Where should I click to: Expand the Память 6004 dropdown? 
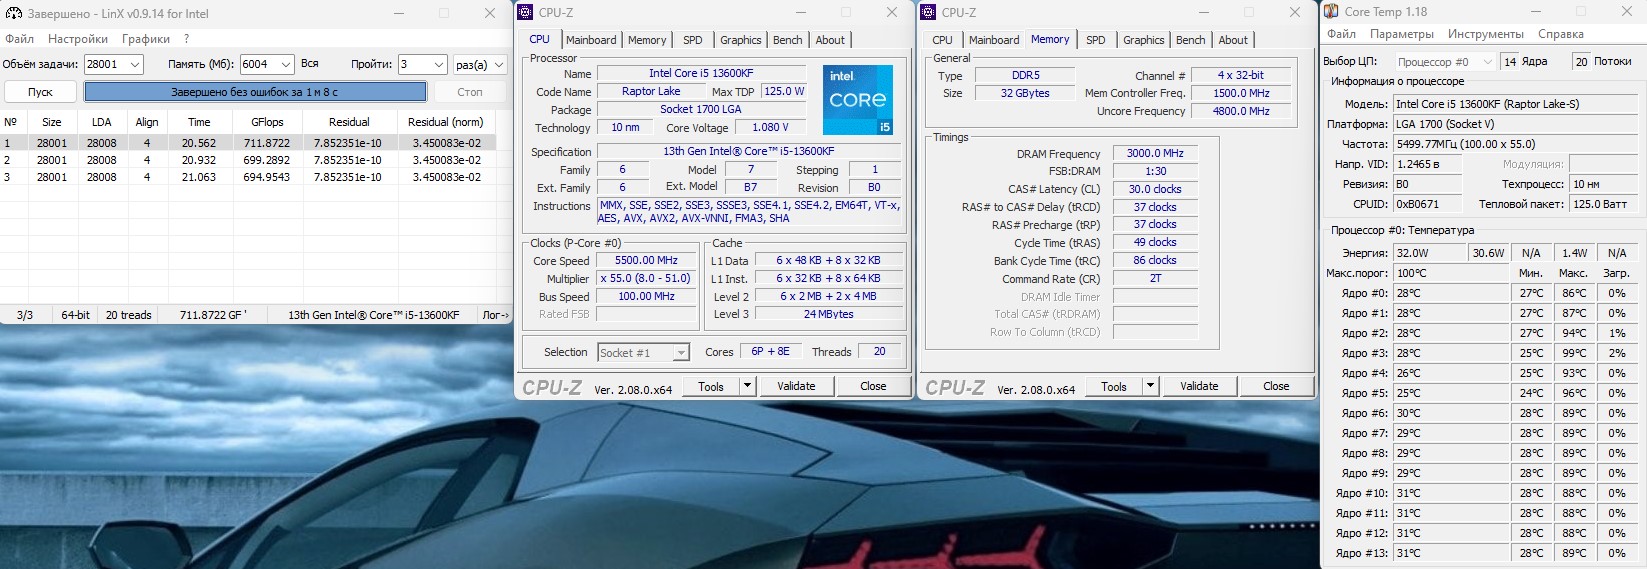pos(286,64)
